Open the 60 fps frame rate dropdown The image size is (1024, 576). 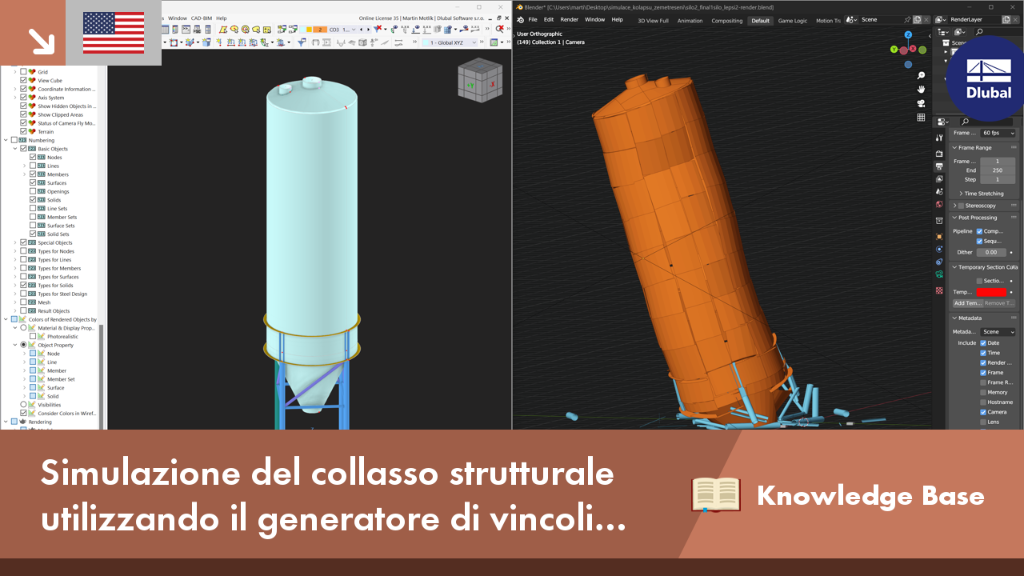pyautogui.click(x=998, y=133)
